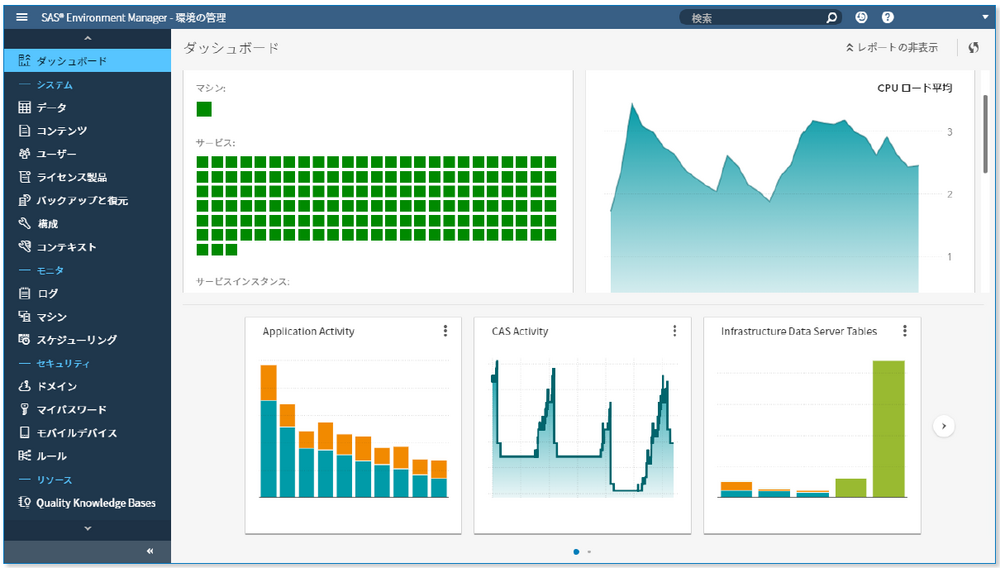Open Infrastructure Data Server Tables menu
The image size is (1000, 568).
click(905, 331)
